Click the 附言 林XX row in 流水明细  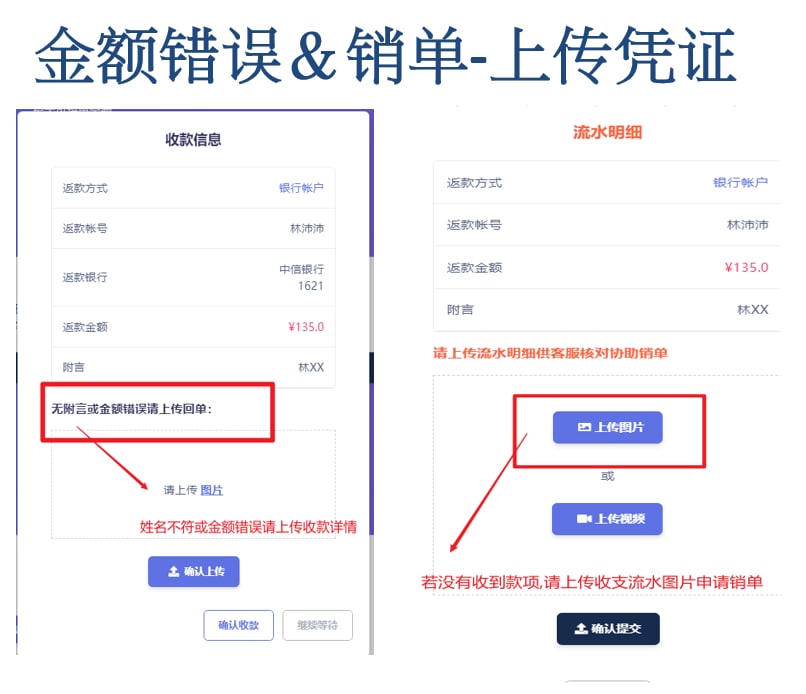click(x=607, y=309)
